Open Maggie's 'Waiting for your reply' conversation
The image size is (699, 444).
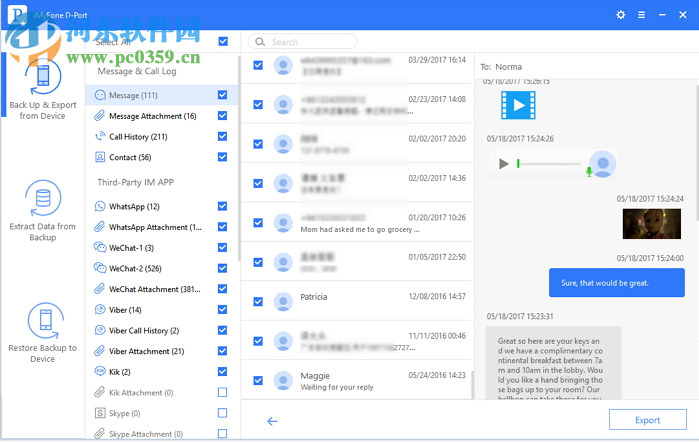coord(357,380)
